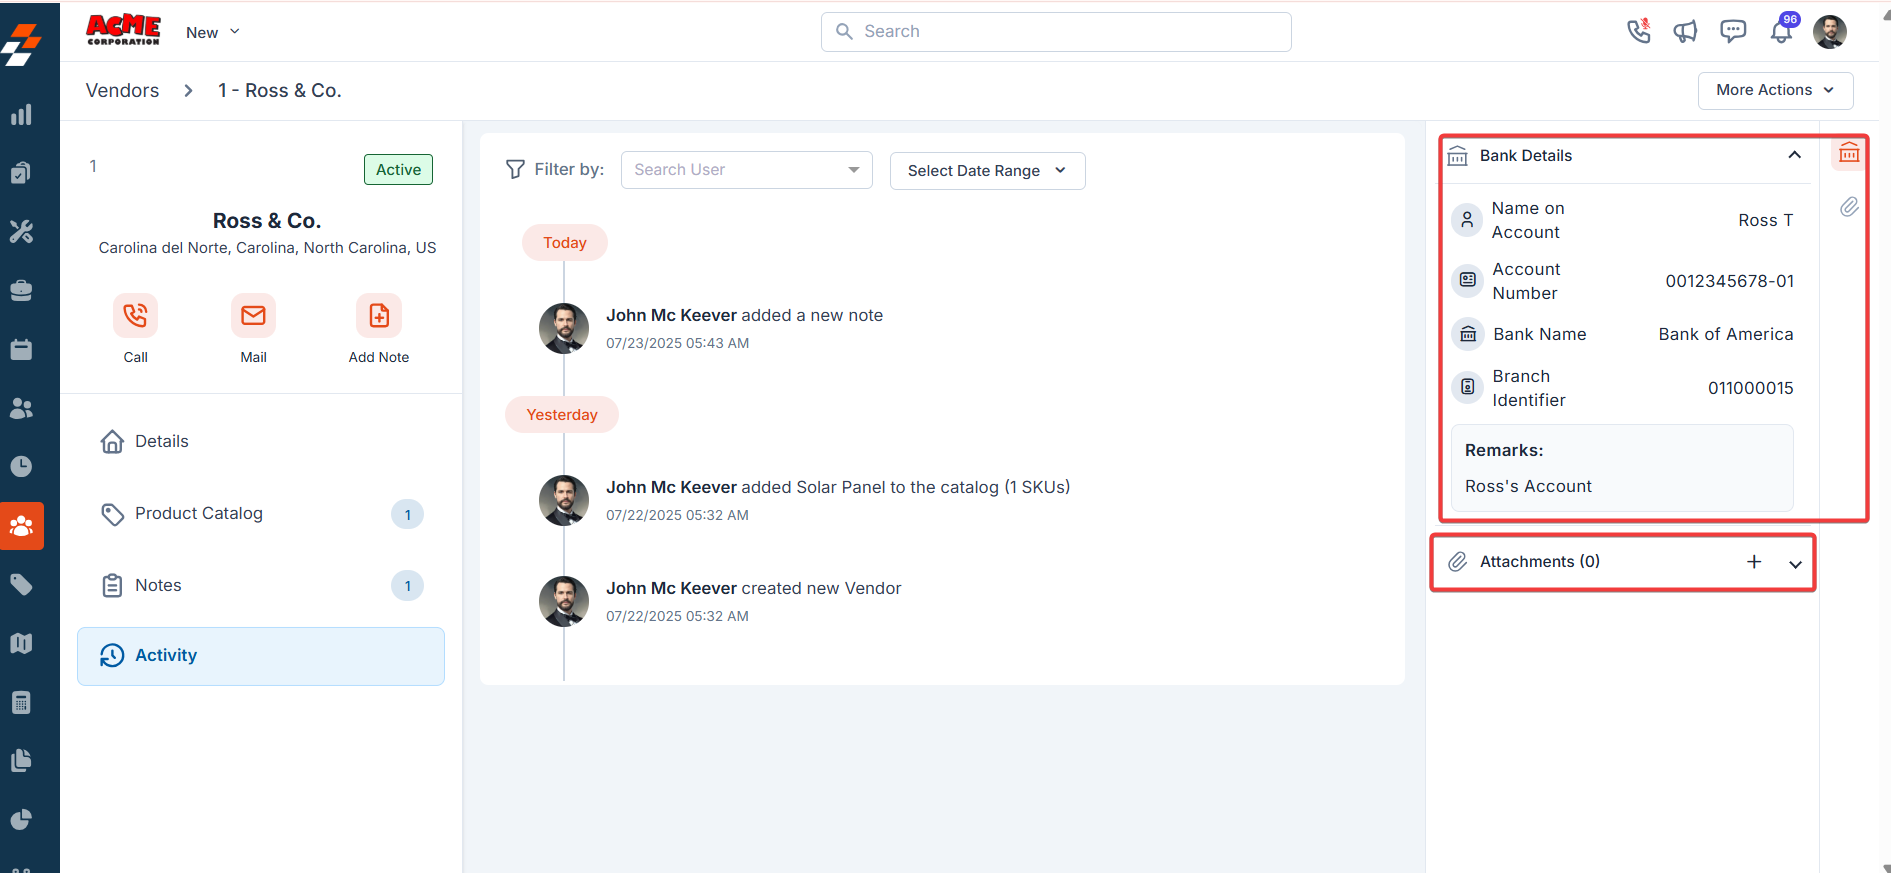
Task: Click the Ross & Co. vendor name heading
Action: (267, 221)
